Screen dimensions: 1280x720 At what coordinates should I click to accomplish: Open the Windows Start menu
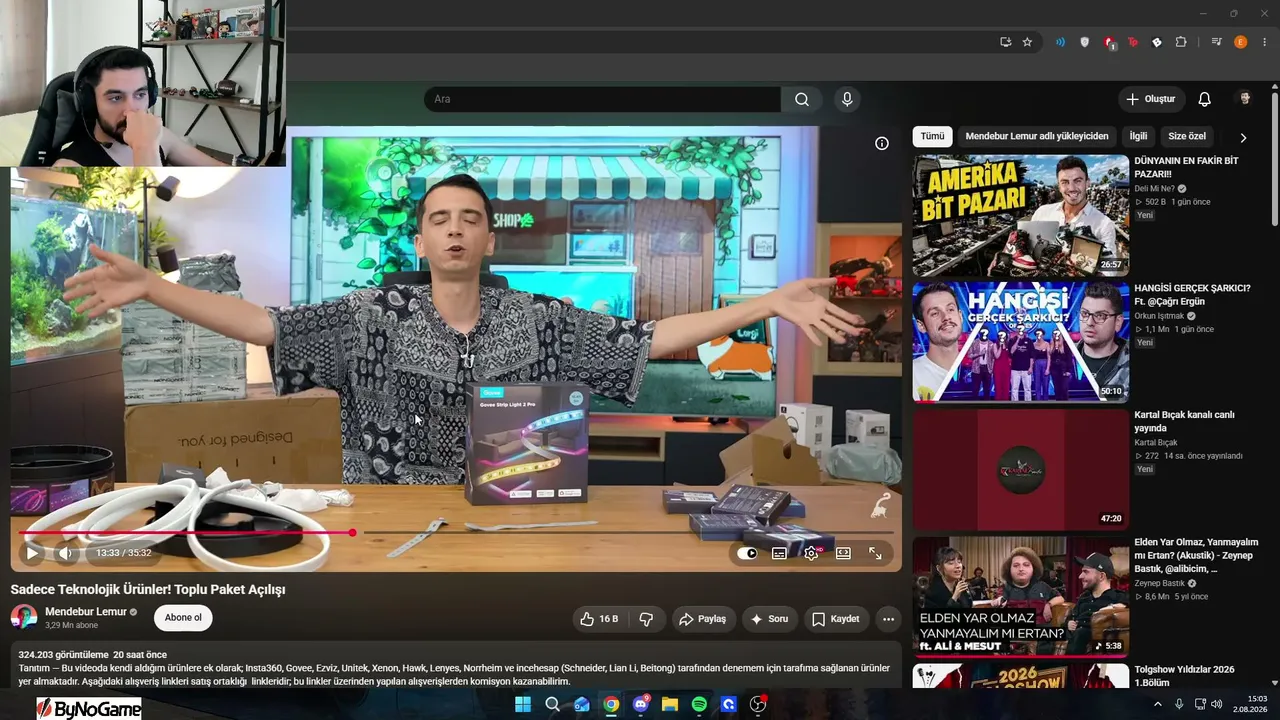(523, 704)
